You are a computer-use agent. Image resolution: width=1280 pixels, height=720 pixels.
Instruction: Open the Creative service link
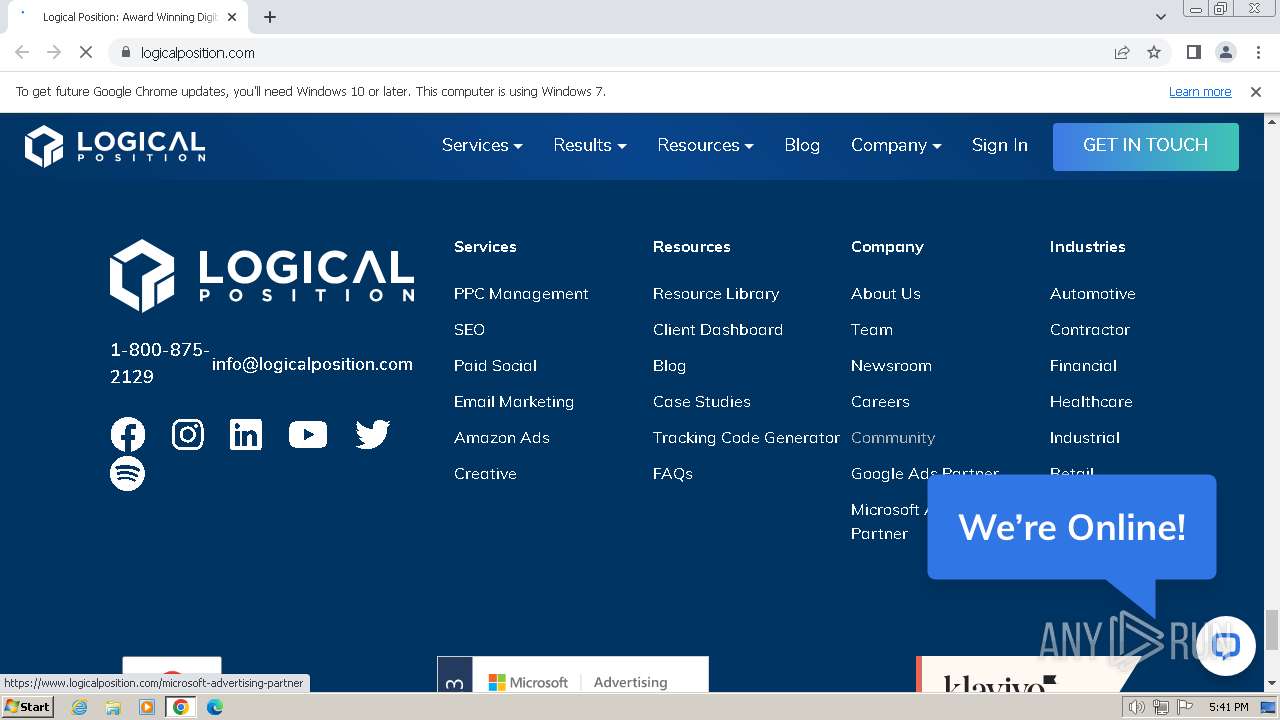[485, 474]
